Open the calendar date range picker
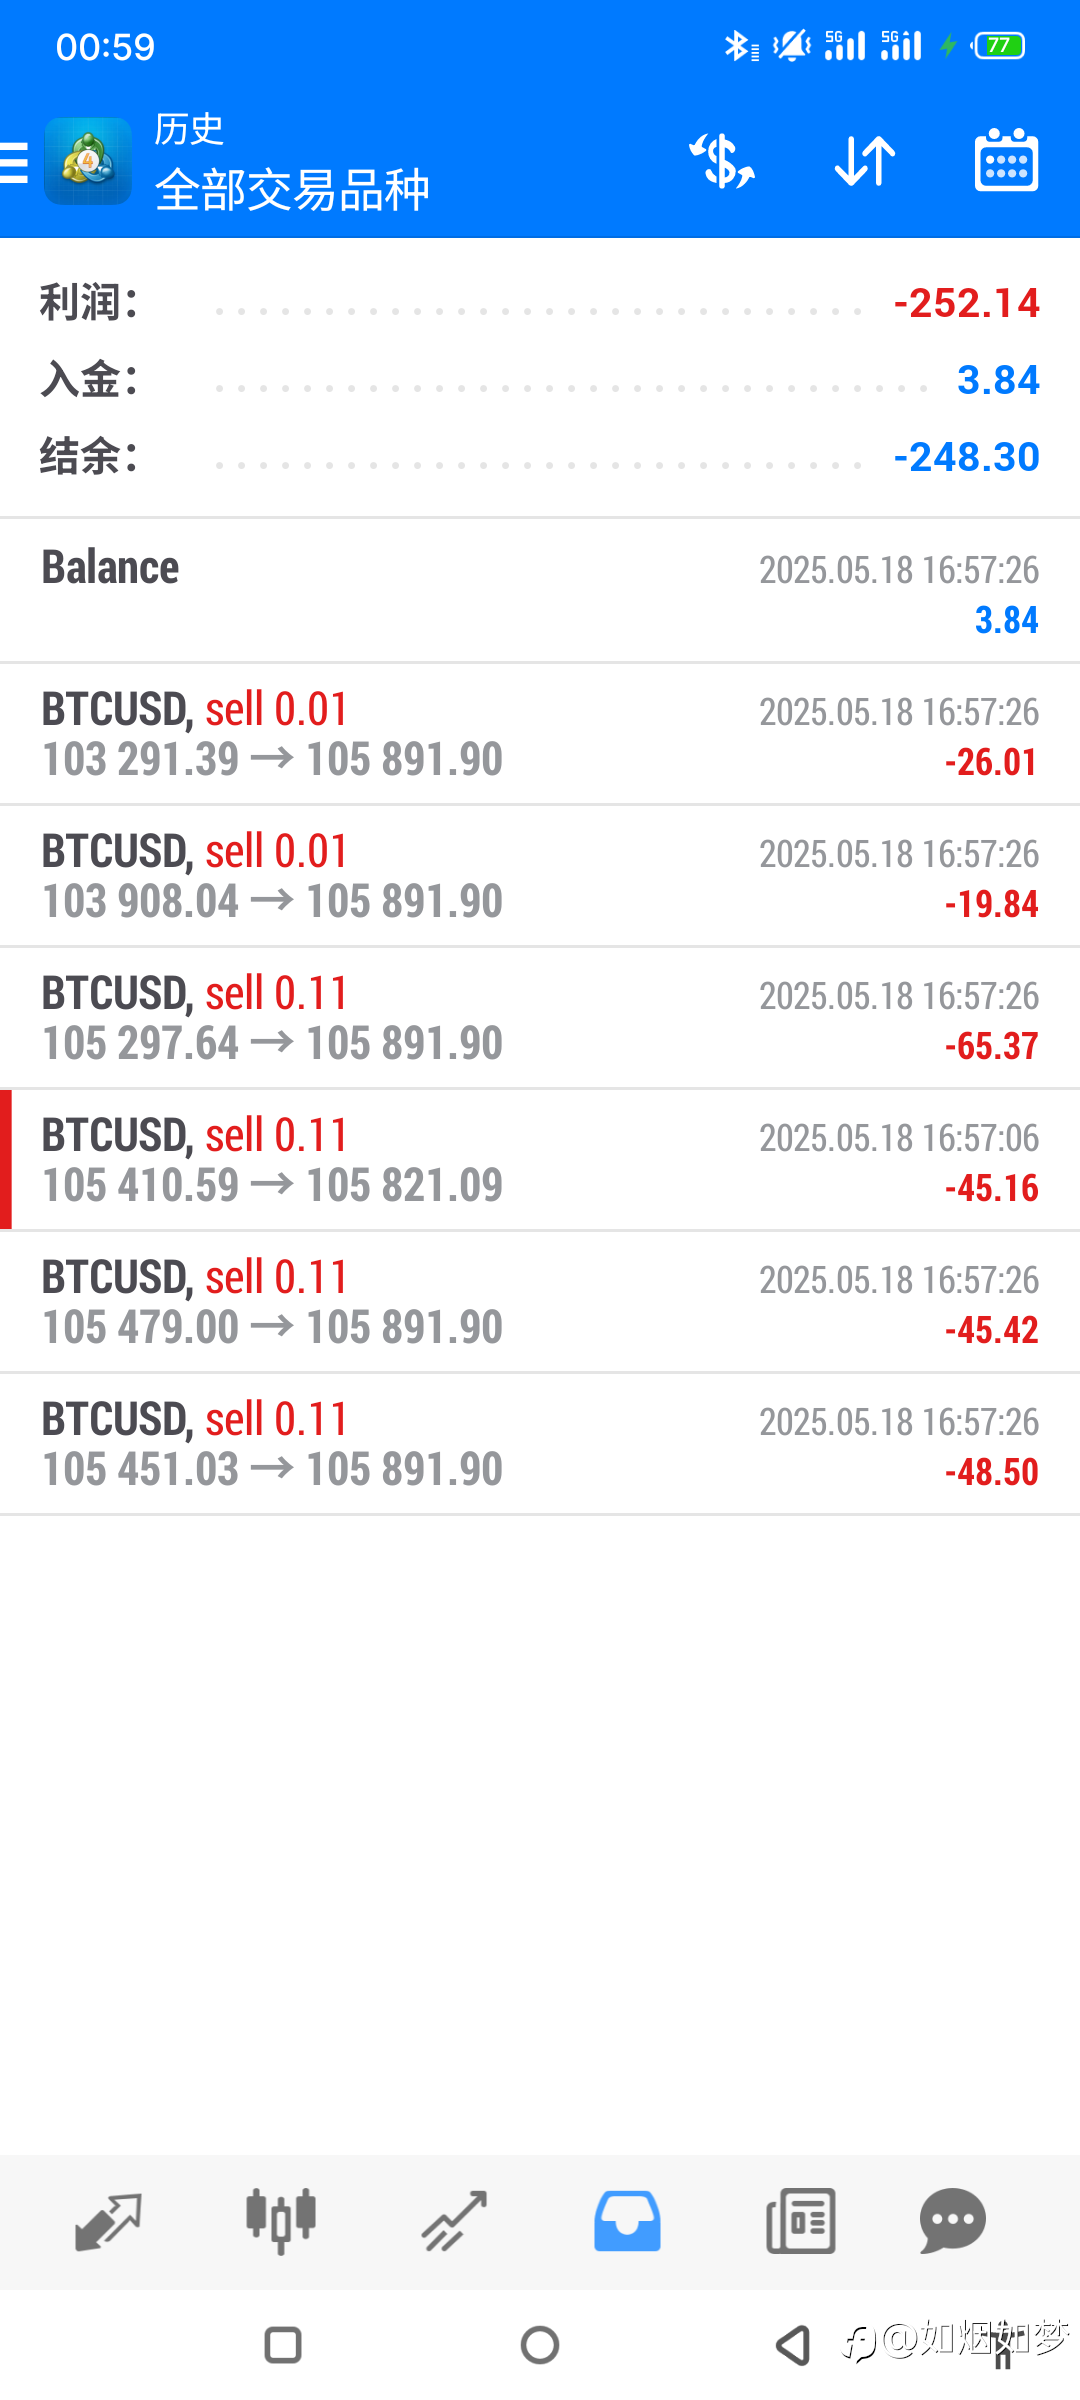 (x=1006, y=160)
